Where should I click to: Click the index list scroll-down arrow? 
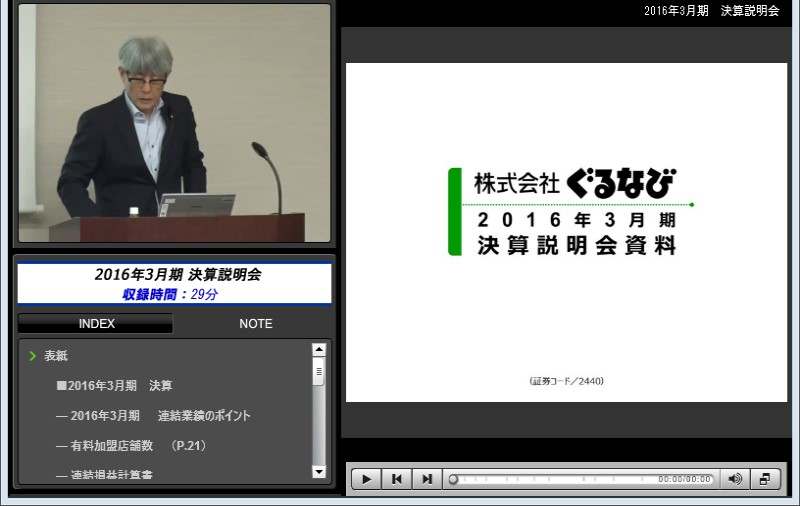tap(319, 472)
